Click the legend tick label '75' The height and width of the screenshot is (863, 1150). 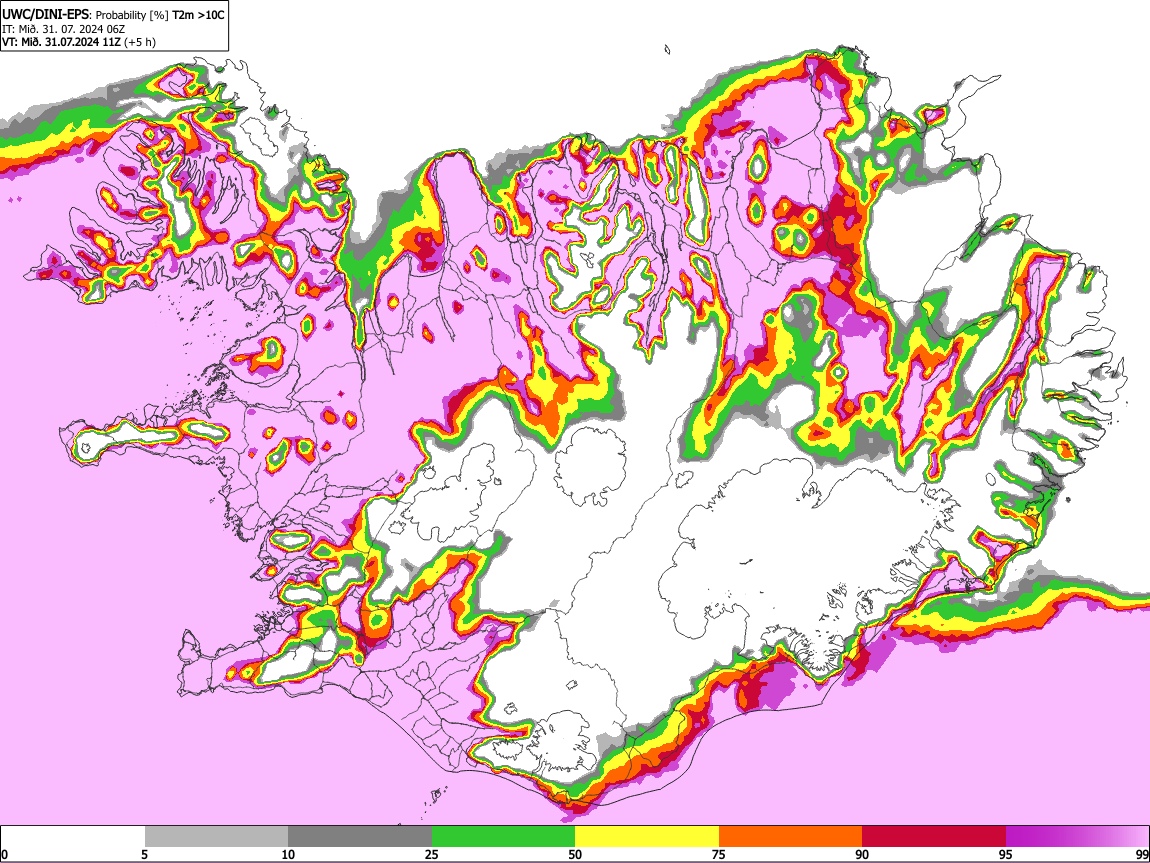click(x=719, y=854)
